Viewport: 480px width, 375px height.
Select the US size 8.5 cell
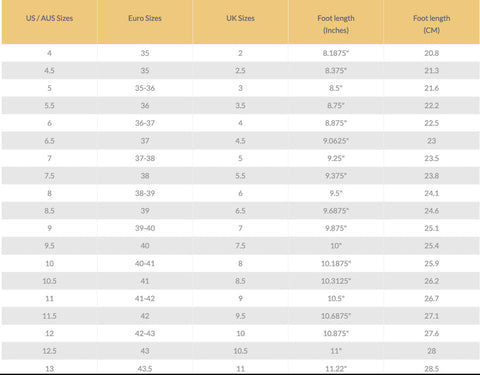tap(49, 211)
